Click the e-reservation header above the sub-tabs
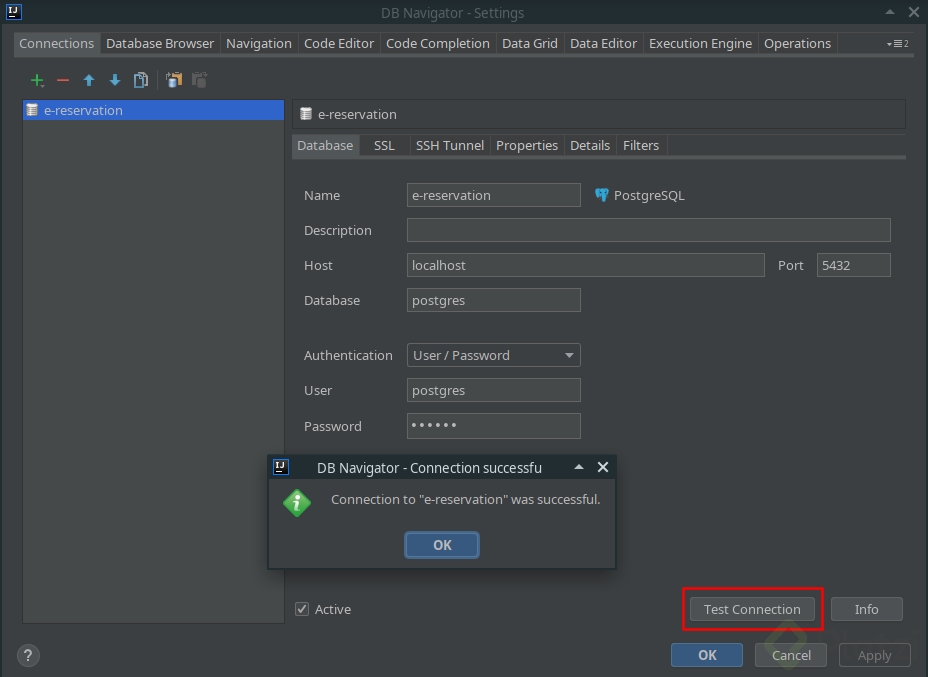The width and height of the screenshot is (928, 677). (599, 114)
